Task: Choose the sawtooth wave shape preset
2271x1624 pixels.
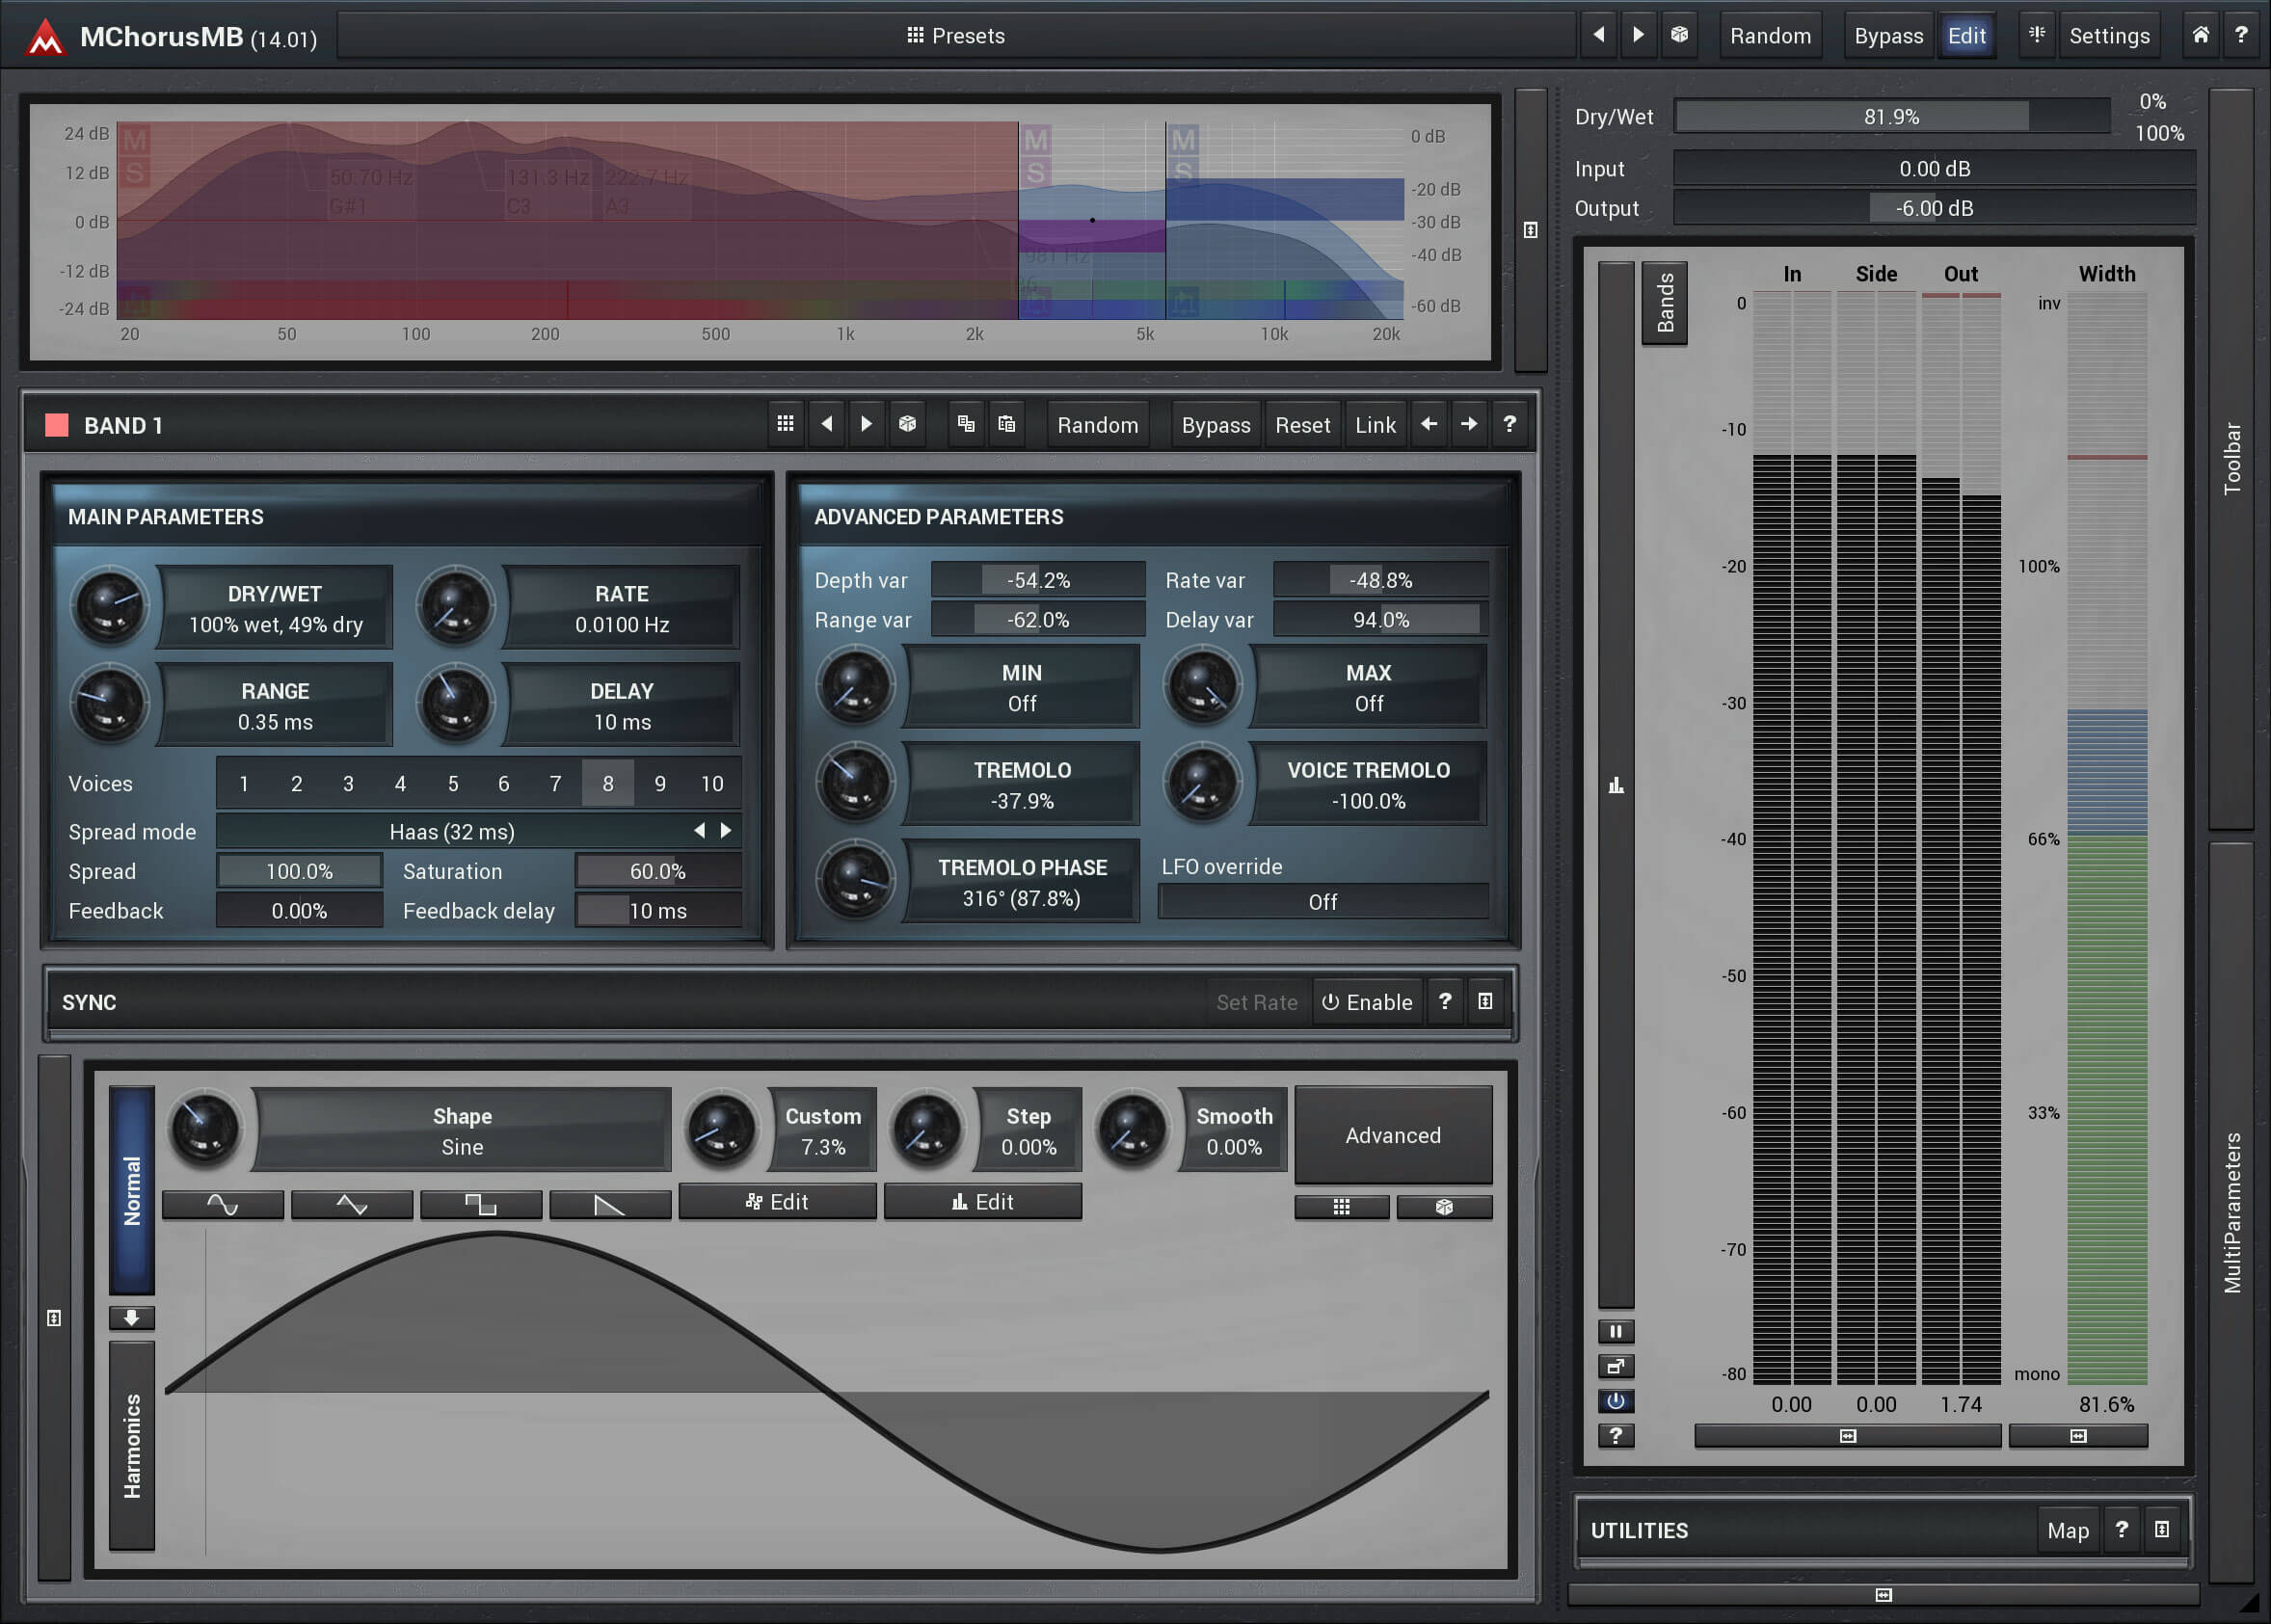Action: 610,1205
